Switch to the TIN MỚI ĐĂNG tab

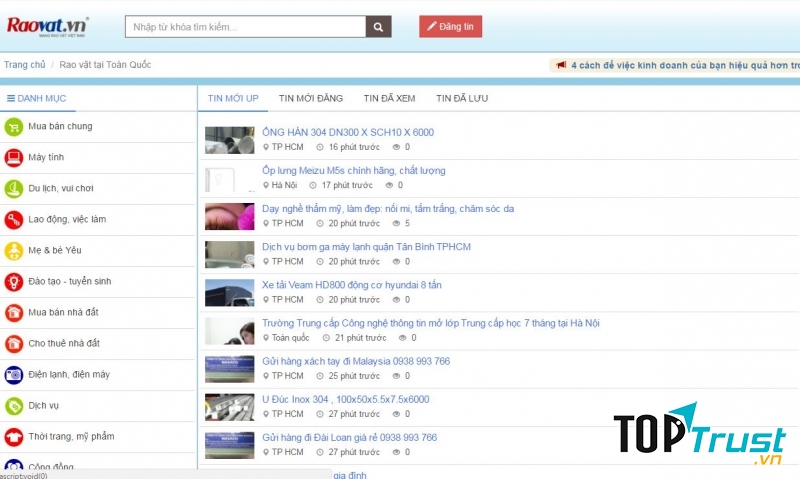(x=310, y=98)
